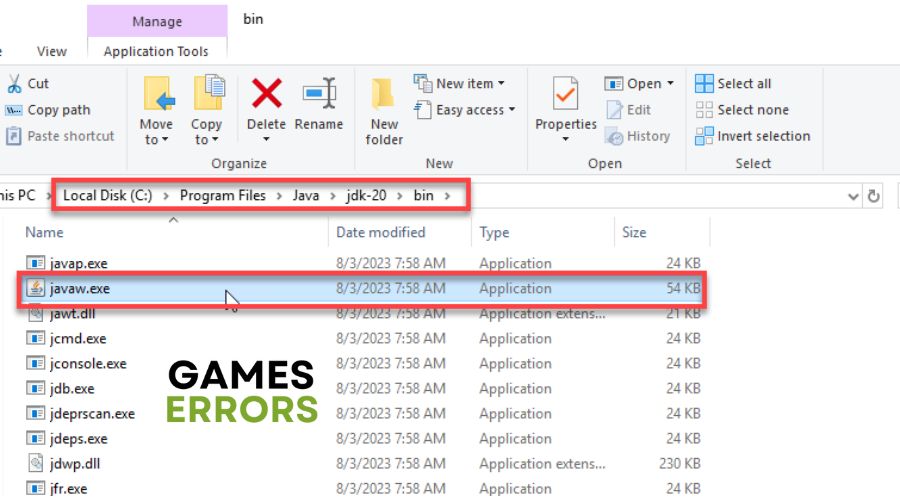Image resolution: width=900 pixels, height=500 pixels.
Task: Select the jdeprscan.exe file
Action: click(x=92, y=413)
